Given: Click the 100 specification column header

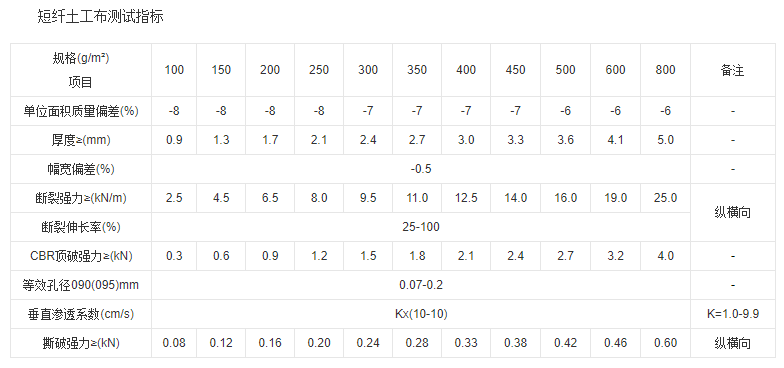Looking at the screenshot, I should pos(174,70).
